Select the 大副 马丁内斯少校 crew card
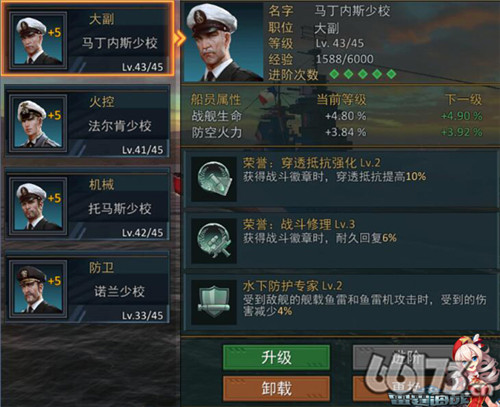 pos(87,39)
